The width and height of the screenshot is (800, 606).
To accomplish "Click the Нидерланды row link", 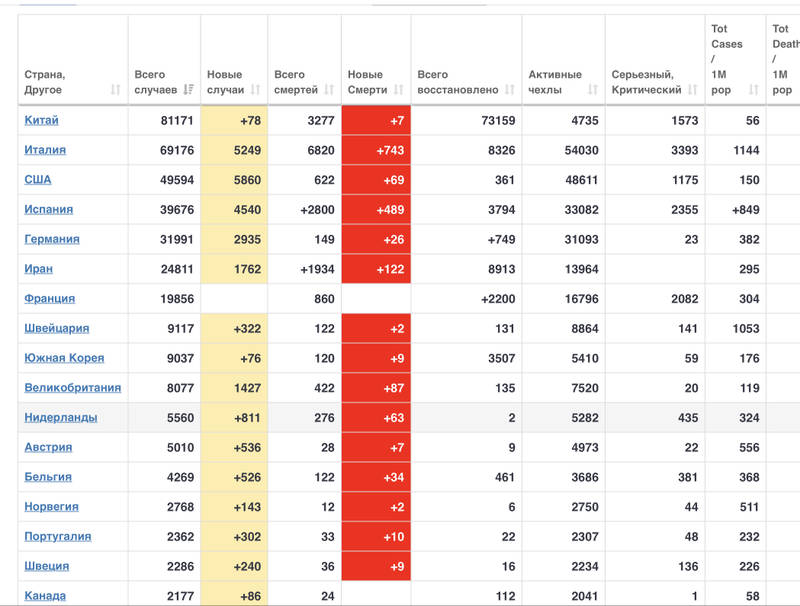I will click(x=60, y=418).
